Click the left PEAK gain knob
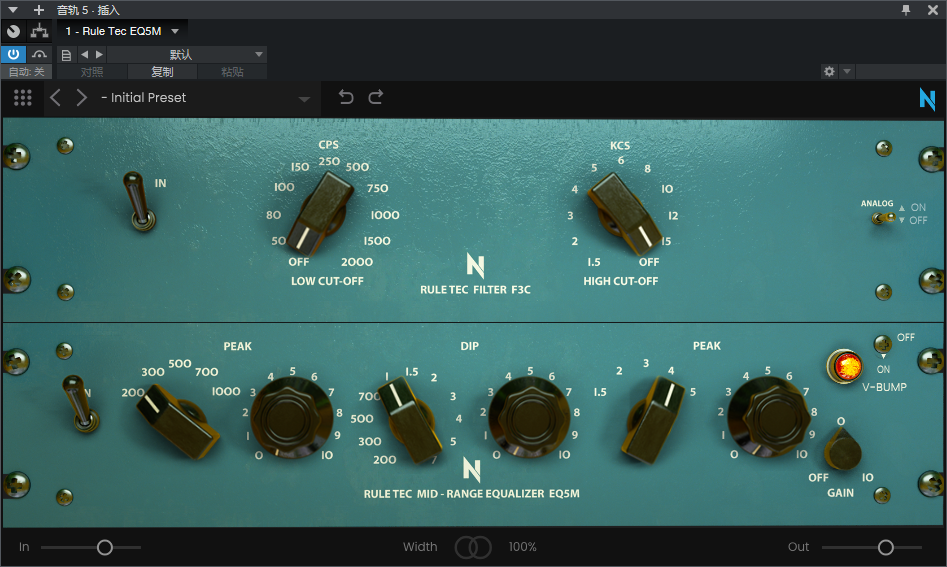 click(x=292, y=418)
